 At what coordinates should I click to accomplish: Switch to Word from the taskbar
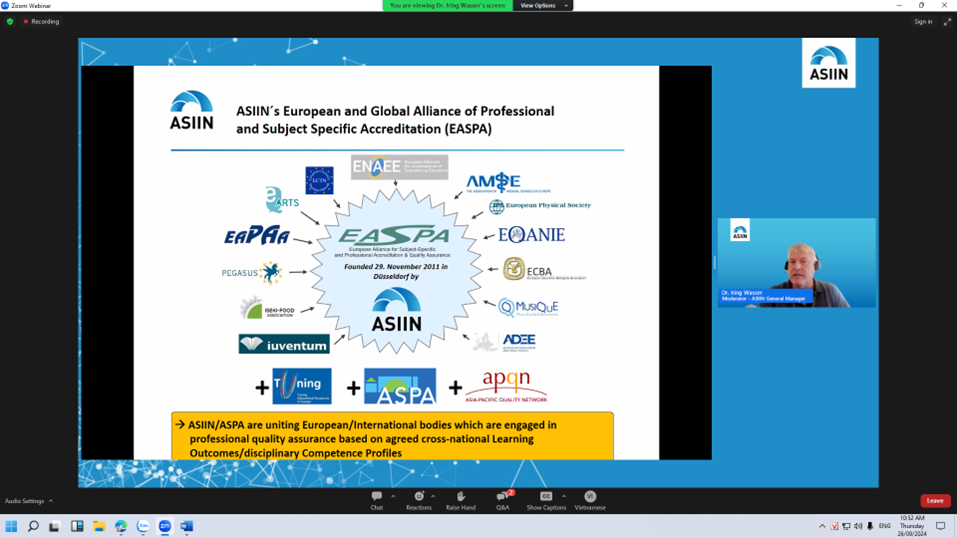pyautogui.click(x=187, y=526)
